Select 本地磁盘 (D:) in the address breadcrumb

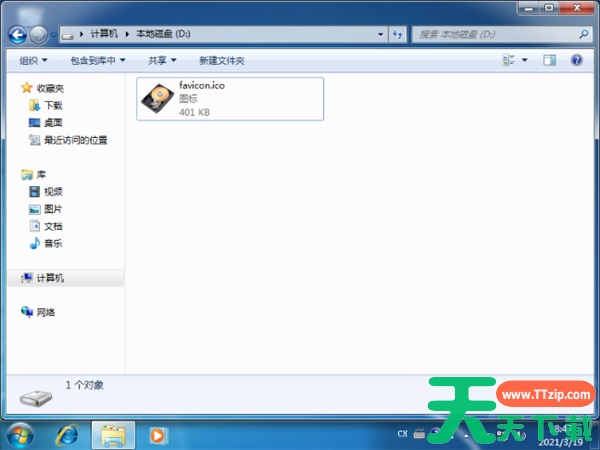[163, 34]
